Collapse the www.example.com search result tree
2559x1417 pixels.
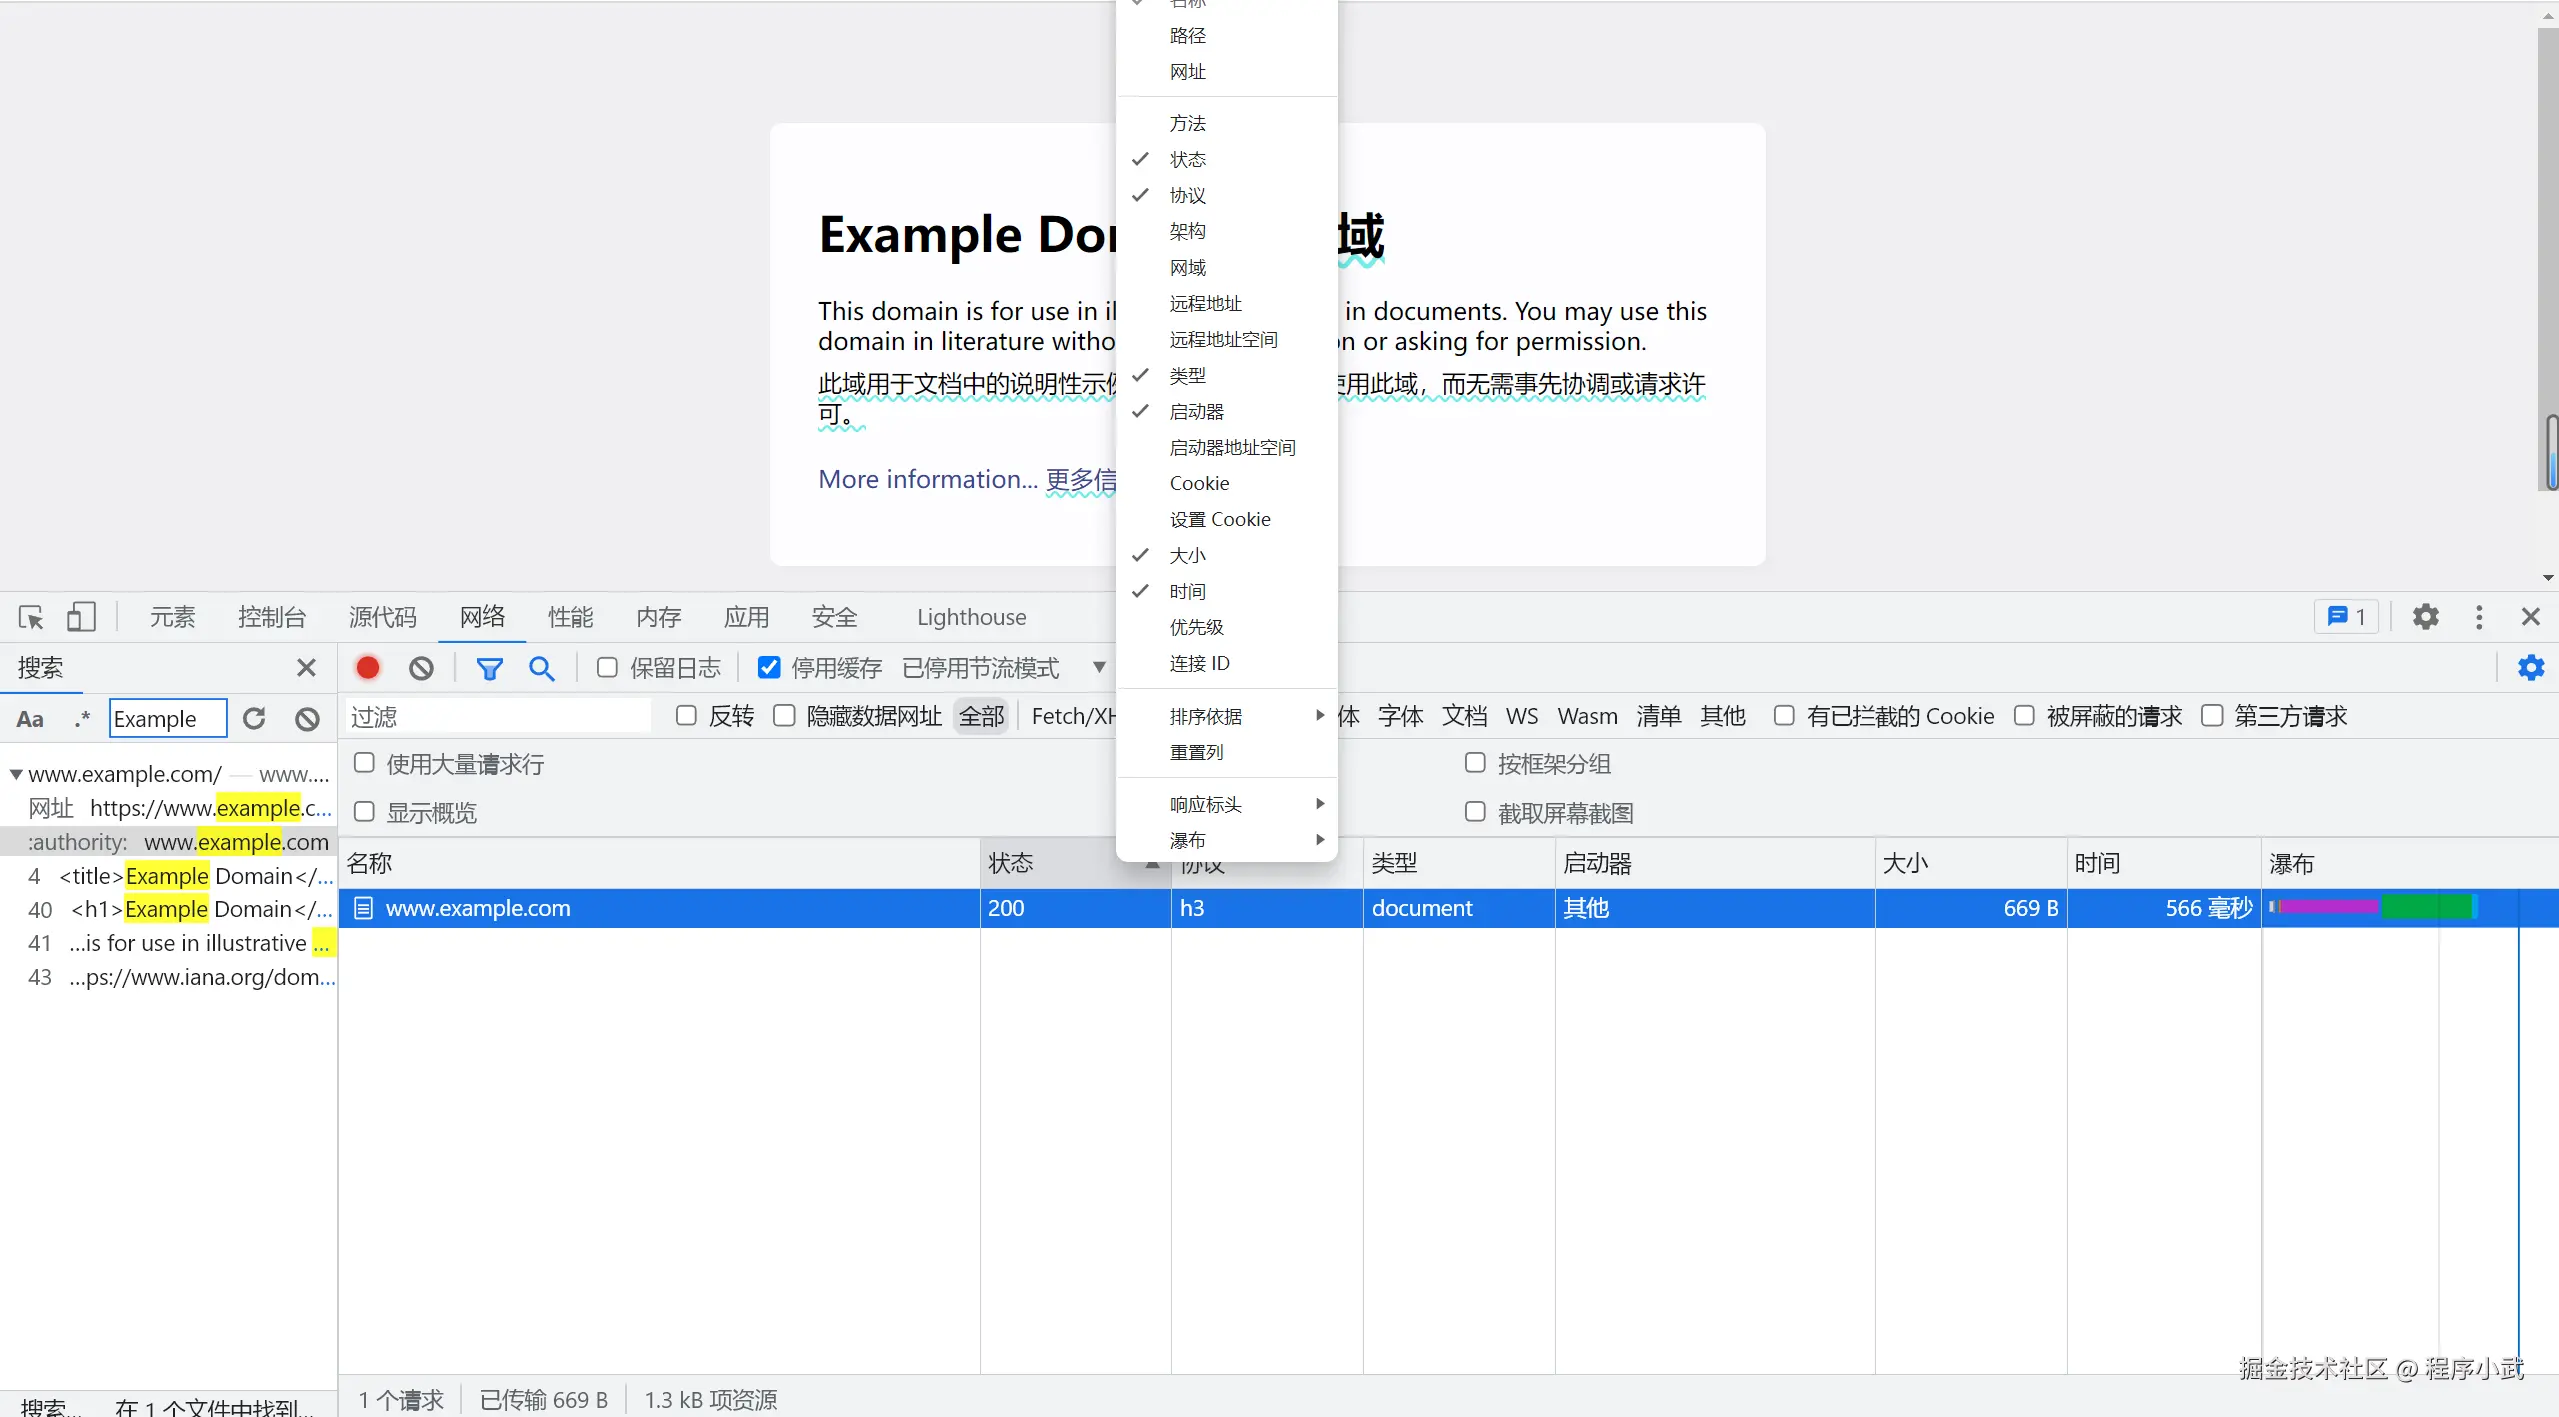coord(16,774)
